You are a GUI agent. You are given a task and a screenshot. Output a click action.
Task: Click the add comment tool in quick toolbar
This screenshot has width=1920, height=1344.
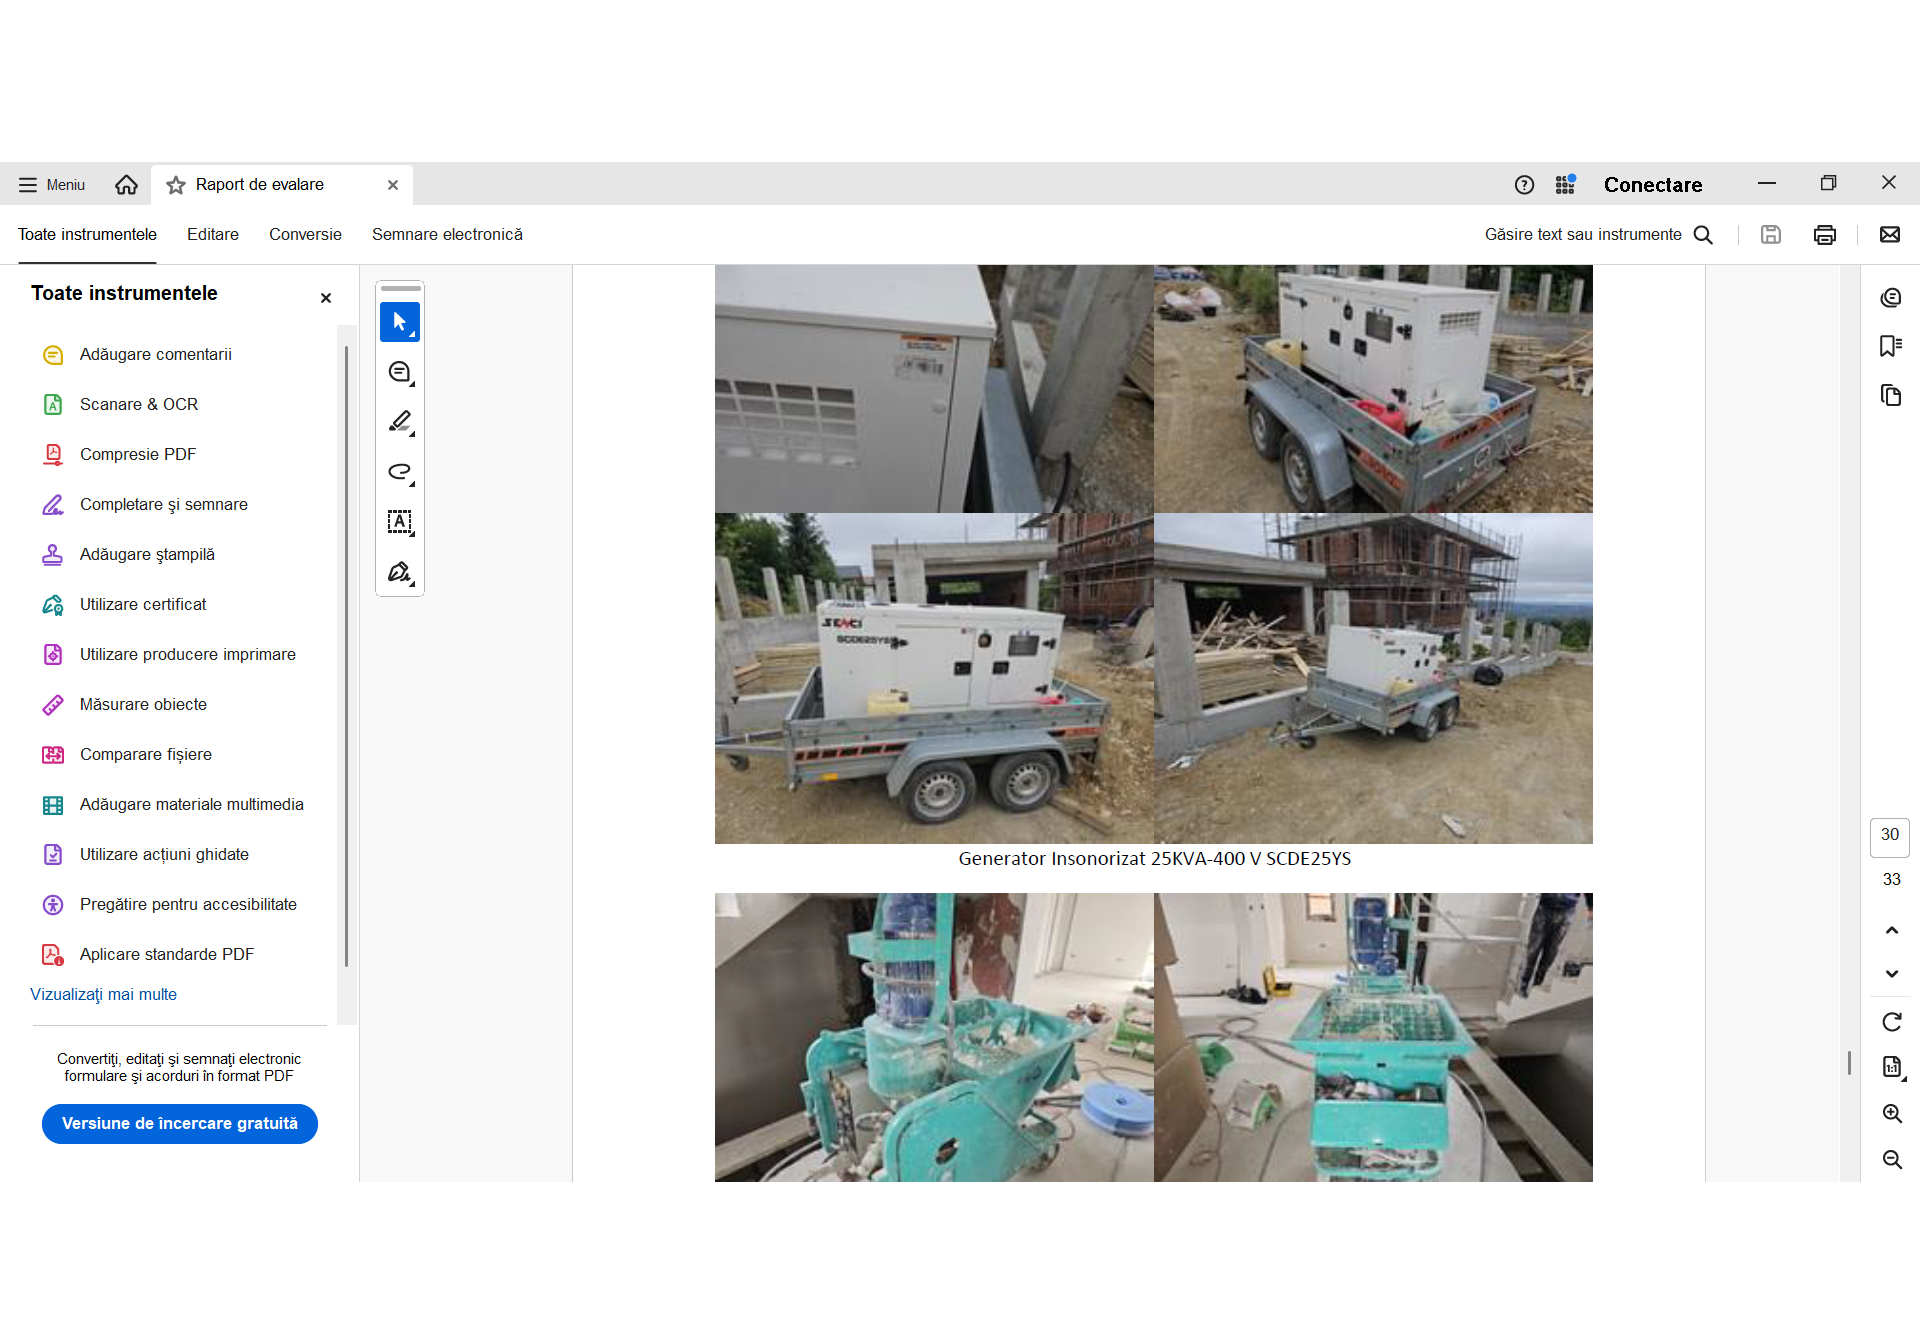point(399,372)
